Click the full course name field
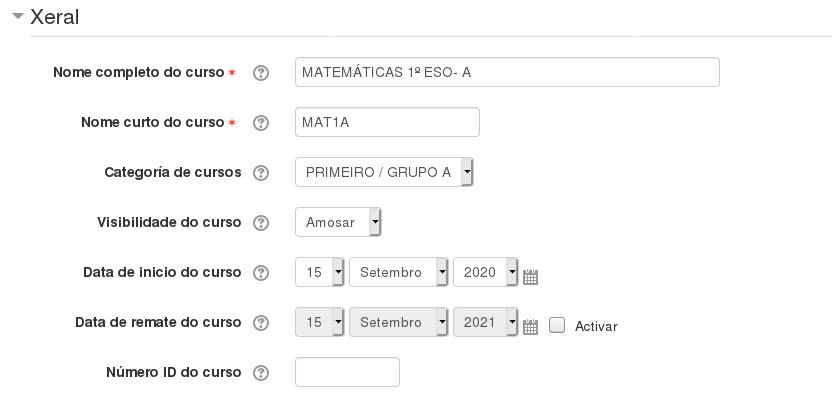 [507, 72]
